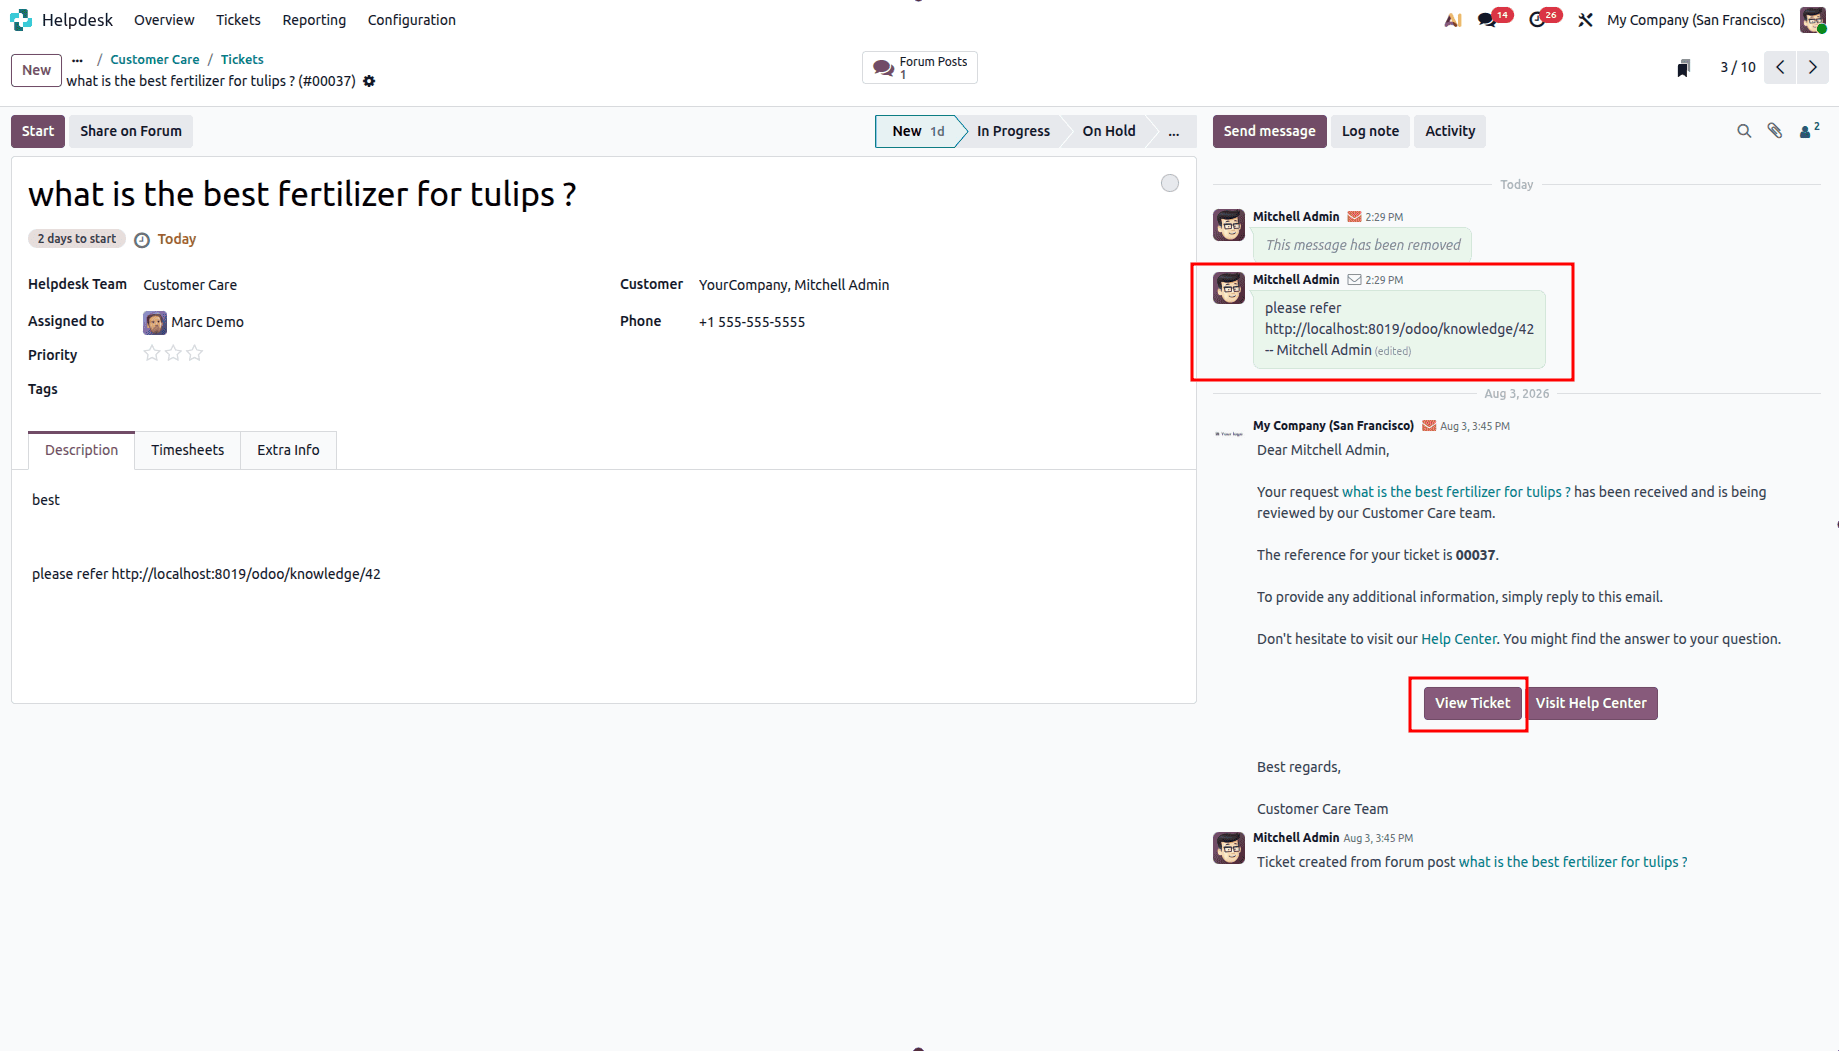Click Marc Demo's avatar in Assigned to
The image size is (1839, 1051).
(155, 322)
